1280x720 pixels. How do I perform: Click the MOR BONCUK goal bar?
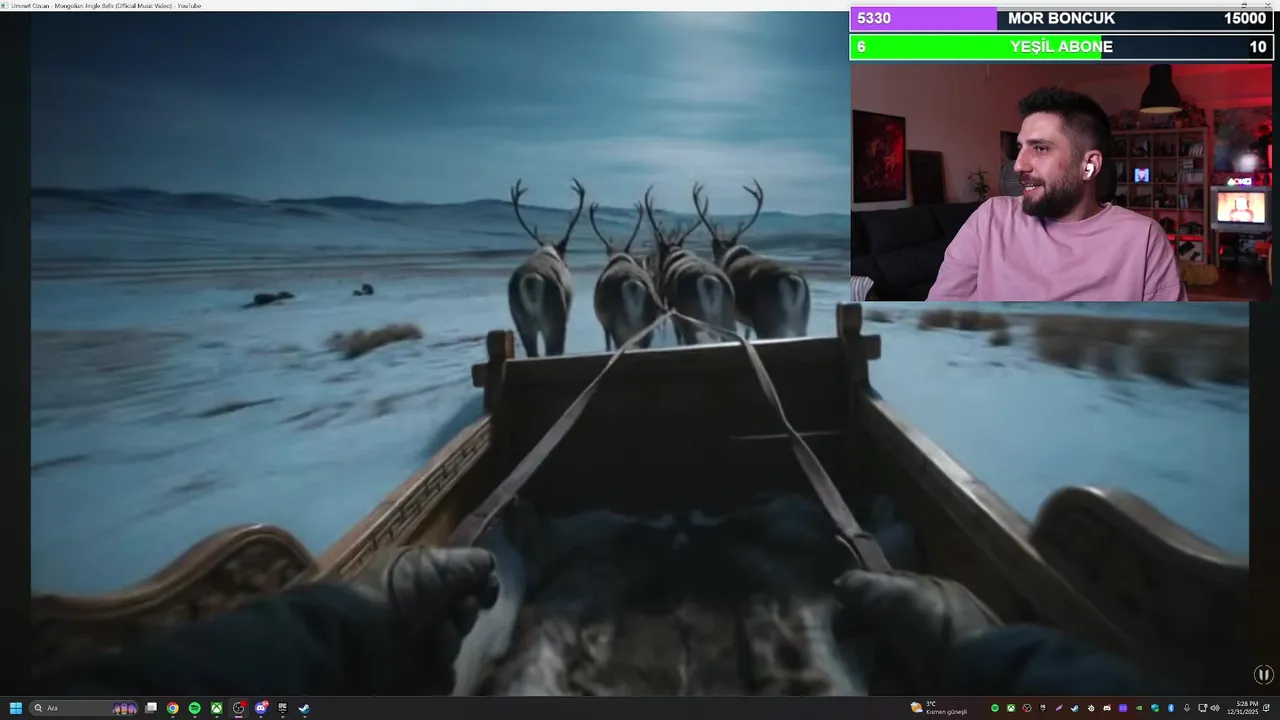[1061, 19]
